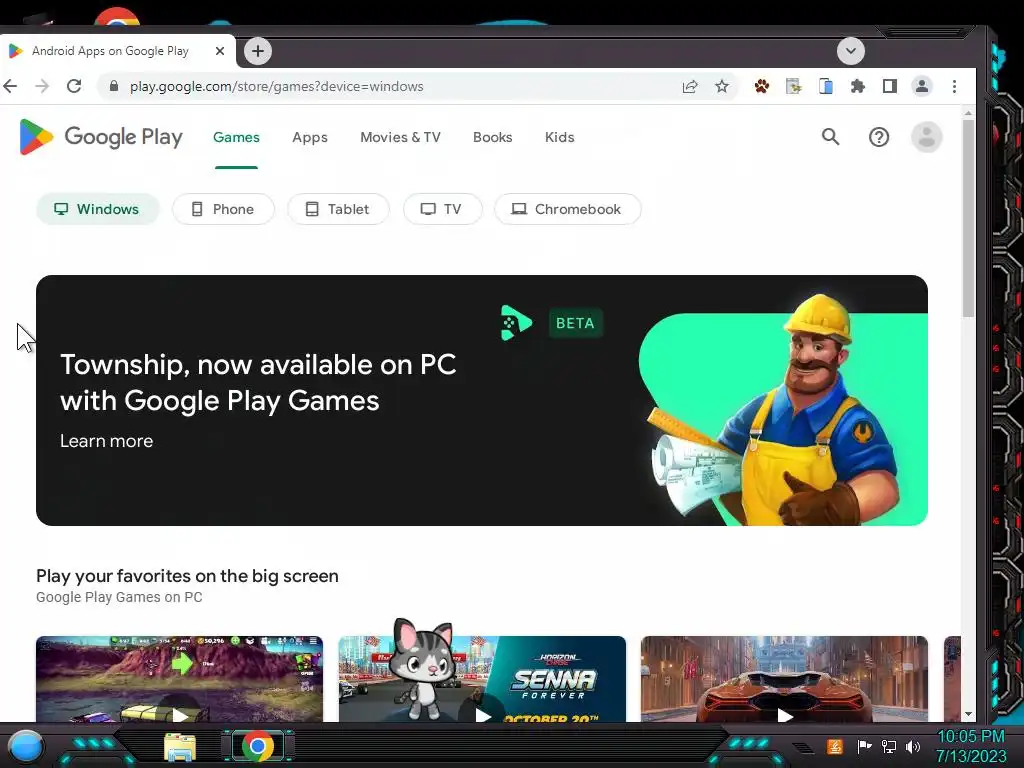Expand the tab search chevron dropdown

(850, 51)
